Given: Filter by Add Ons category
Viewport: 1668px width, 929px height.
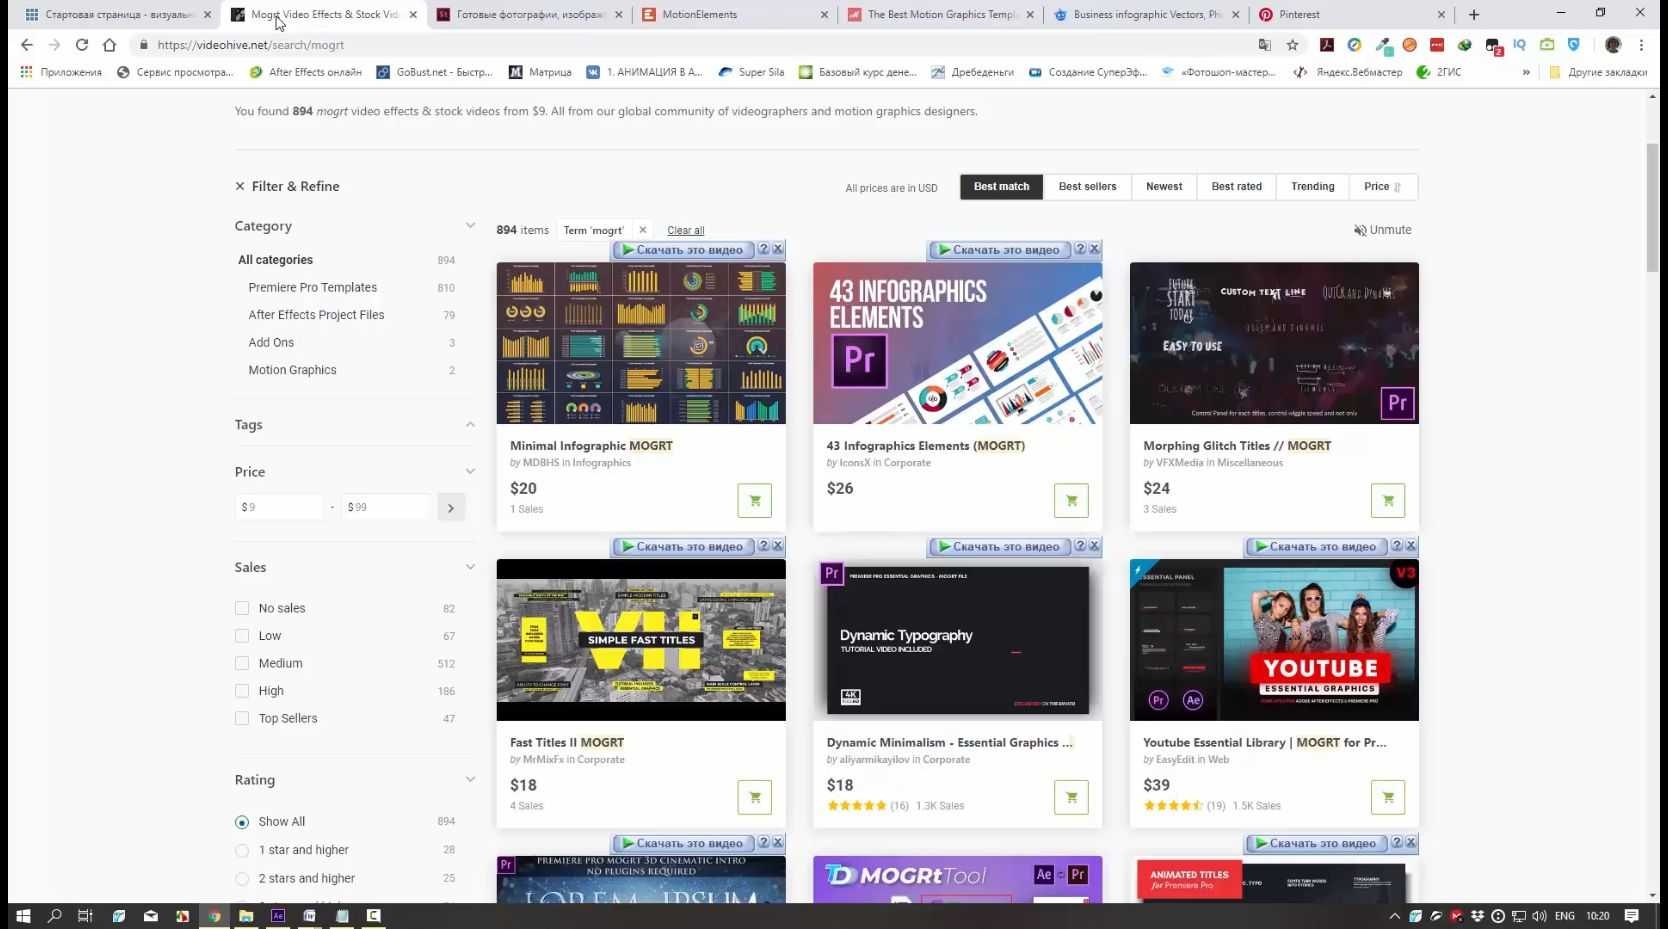Looking at the screenshot, I should tap(271, 343).
